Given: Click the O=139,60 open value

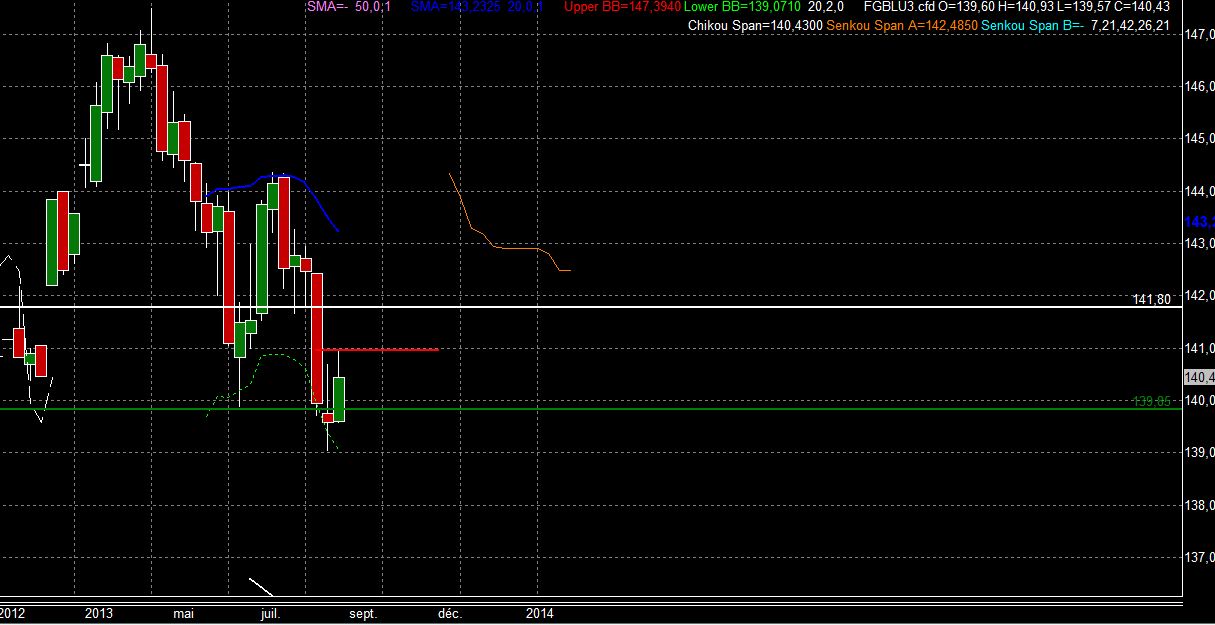Looking at the screenshot, I should pos(964,7).
